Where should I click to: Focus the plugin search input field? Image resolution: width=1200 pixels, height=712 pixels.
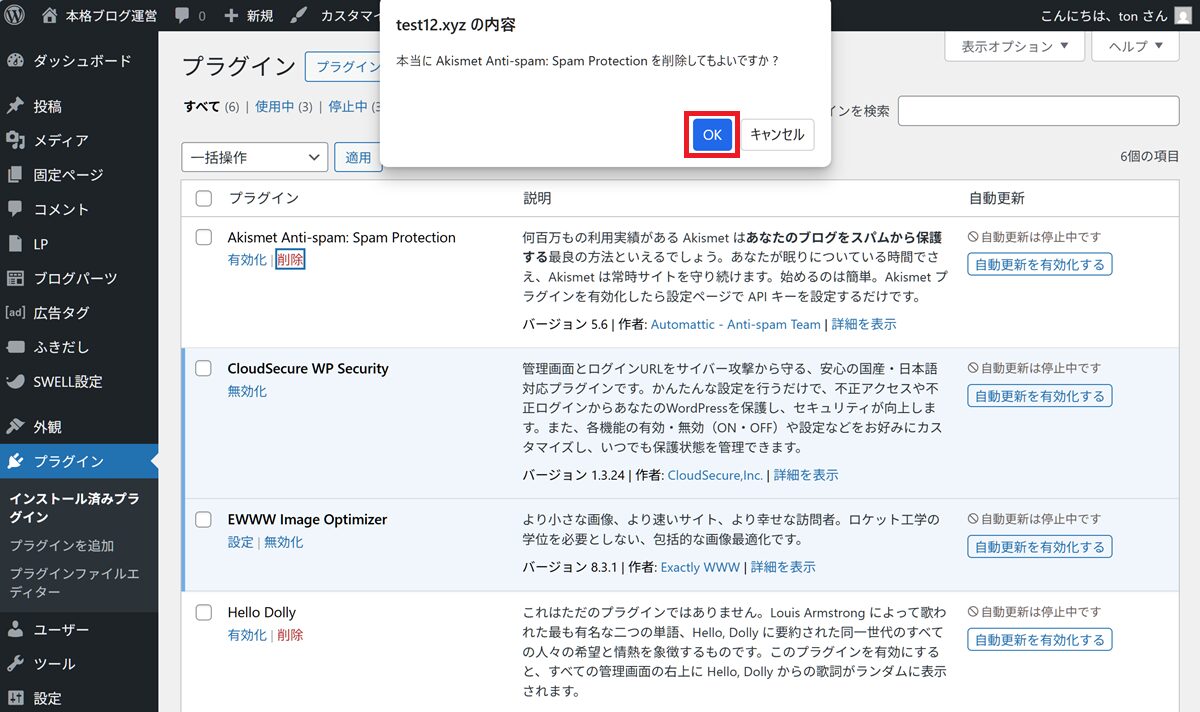tap(1038, 111)
